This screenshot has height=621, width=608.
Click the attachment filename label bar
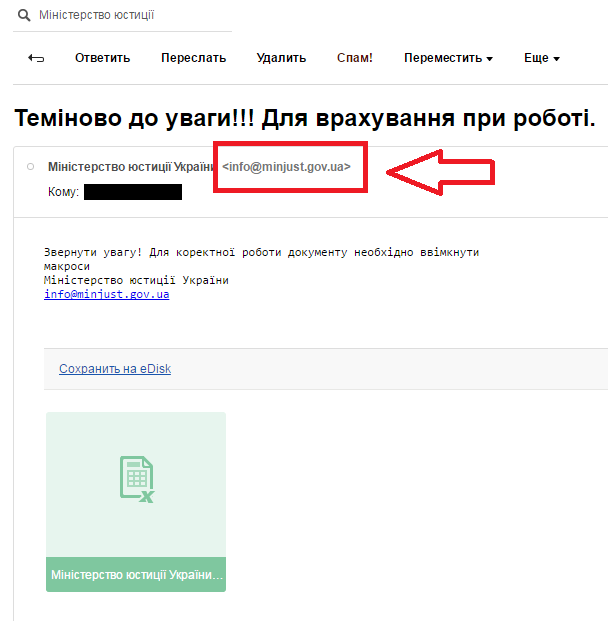136,575
